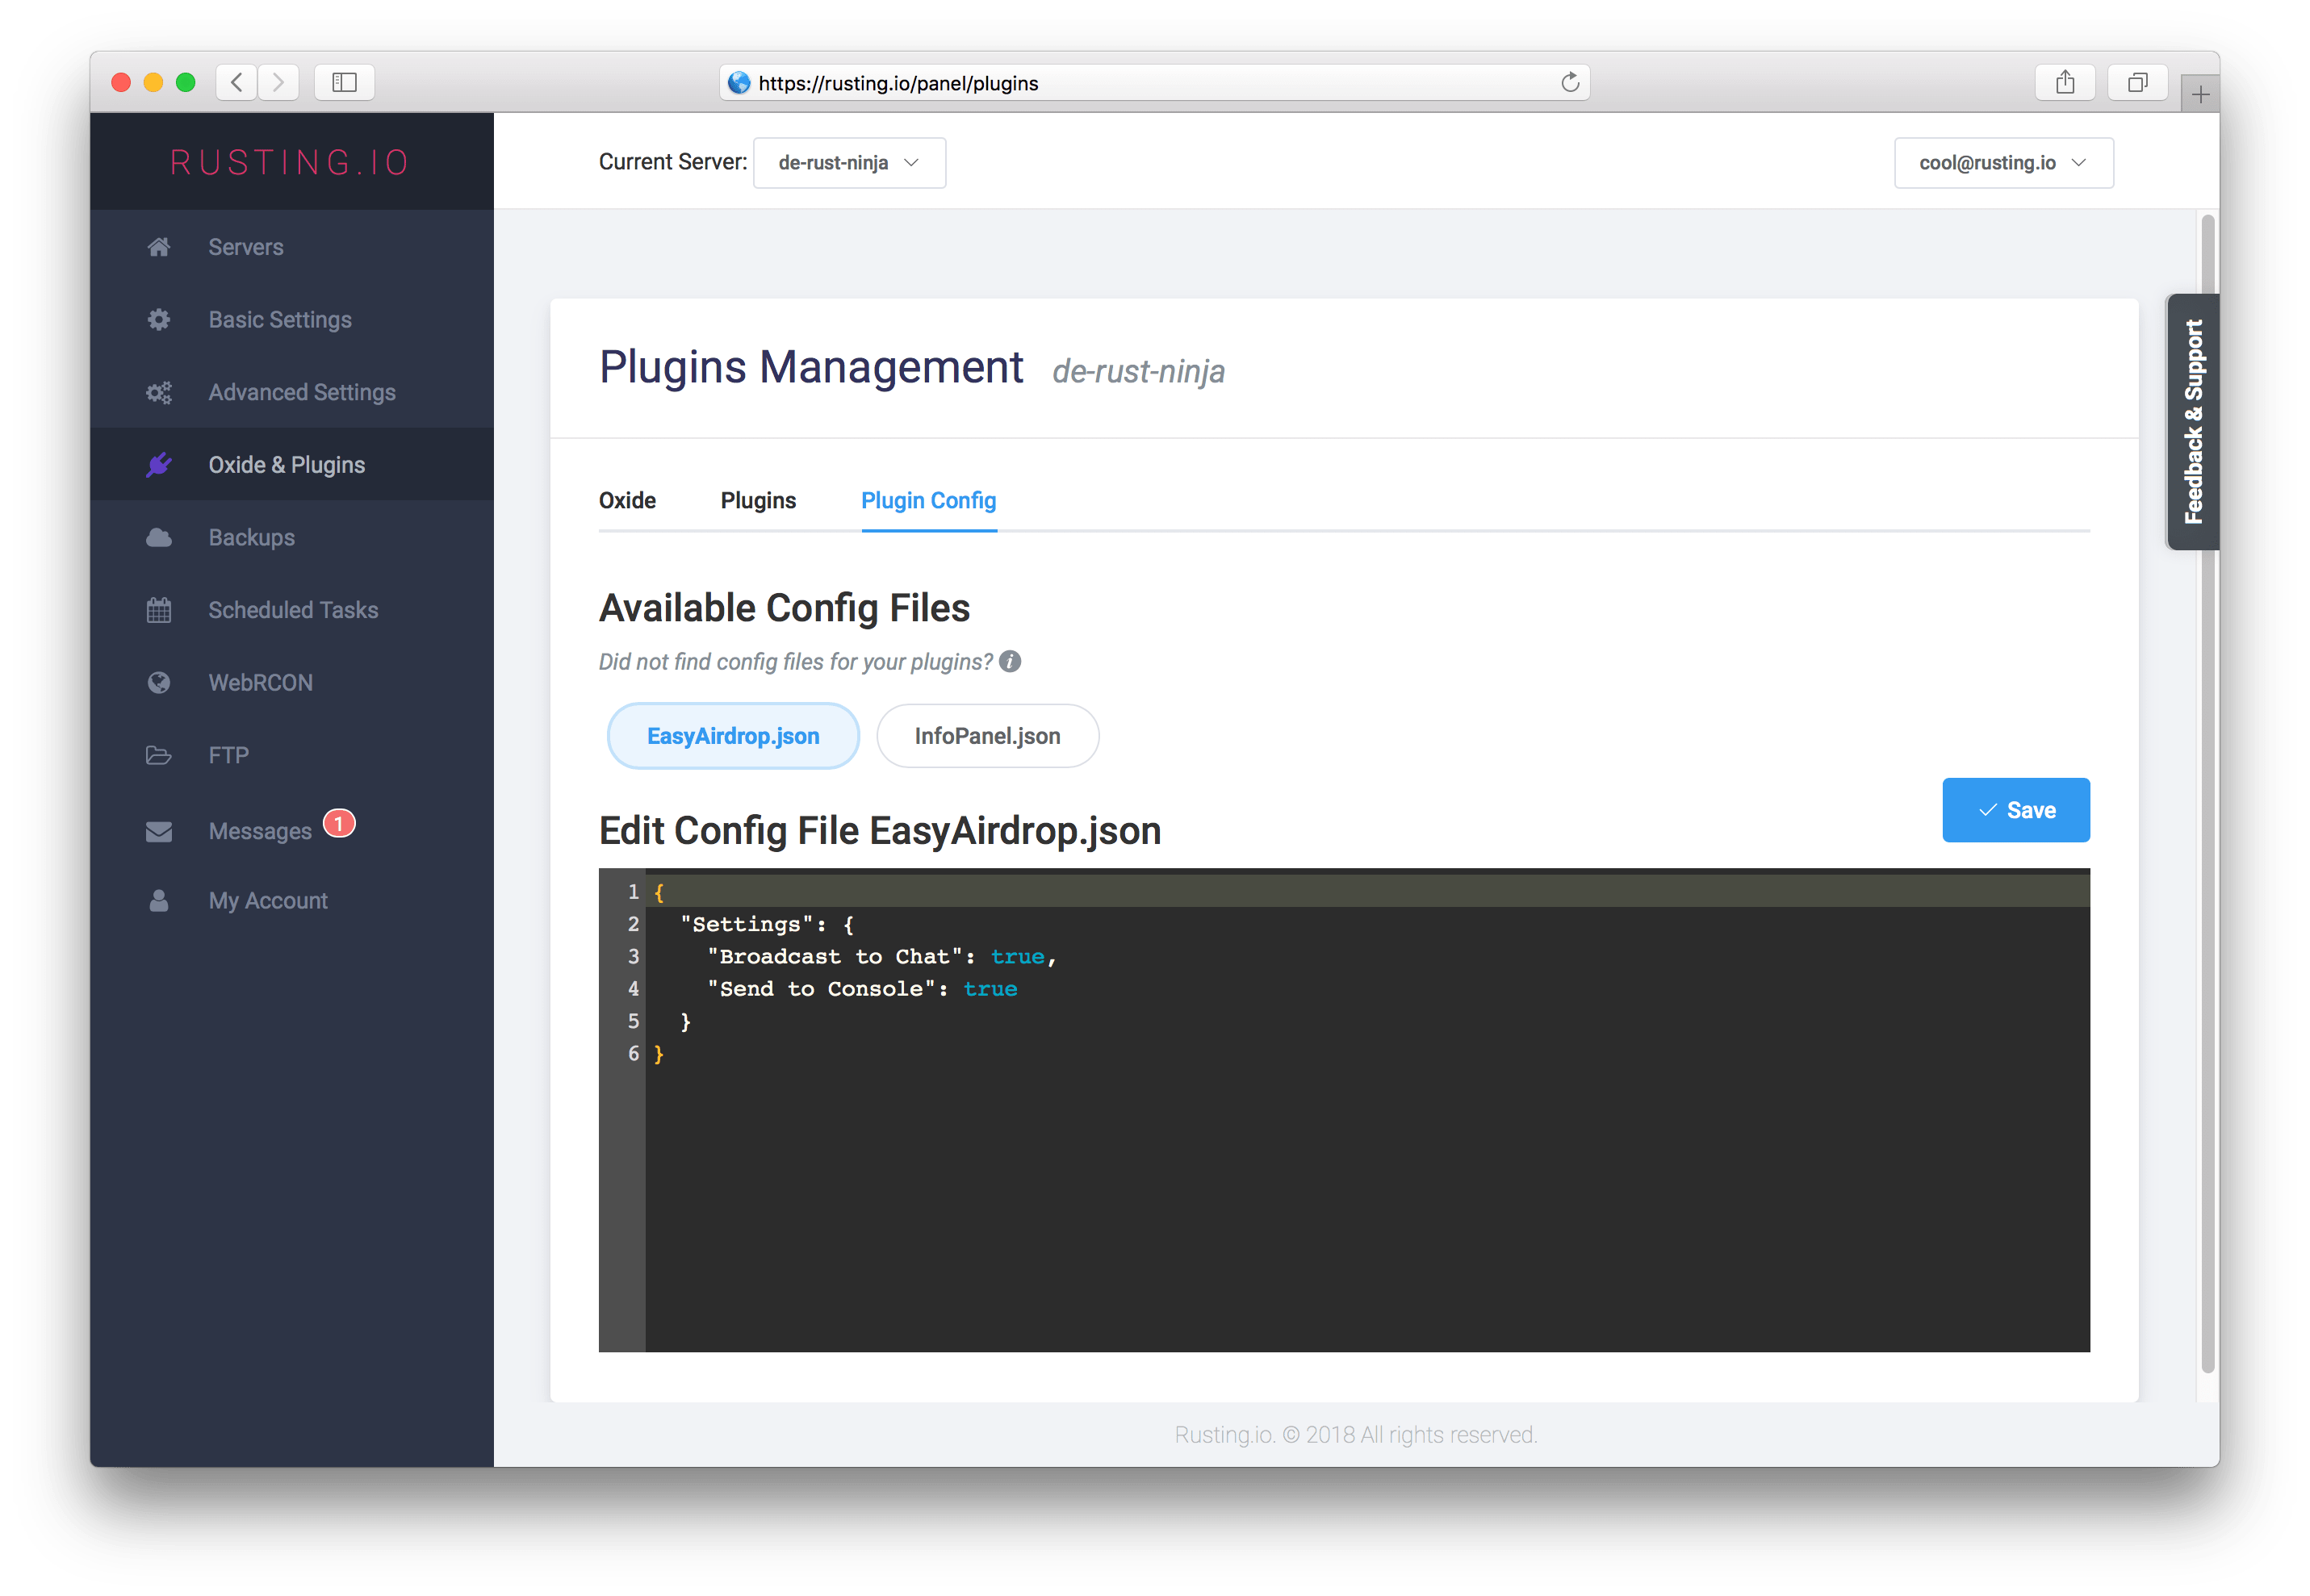Image resolution: width=2310 pixels, height=1596 pixels.
Task: Open the Messages page
Action: coord(292,832)
